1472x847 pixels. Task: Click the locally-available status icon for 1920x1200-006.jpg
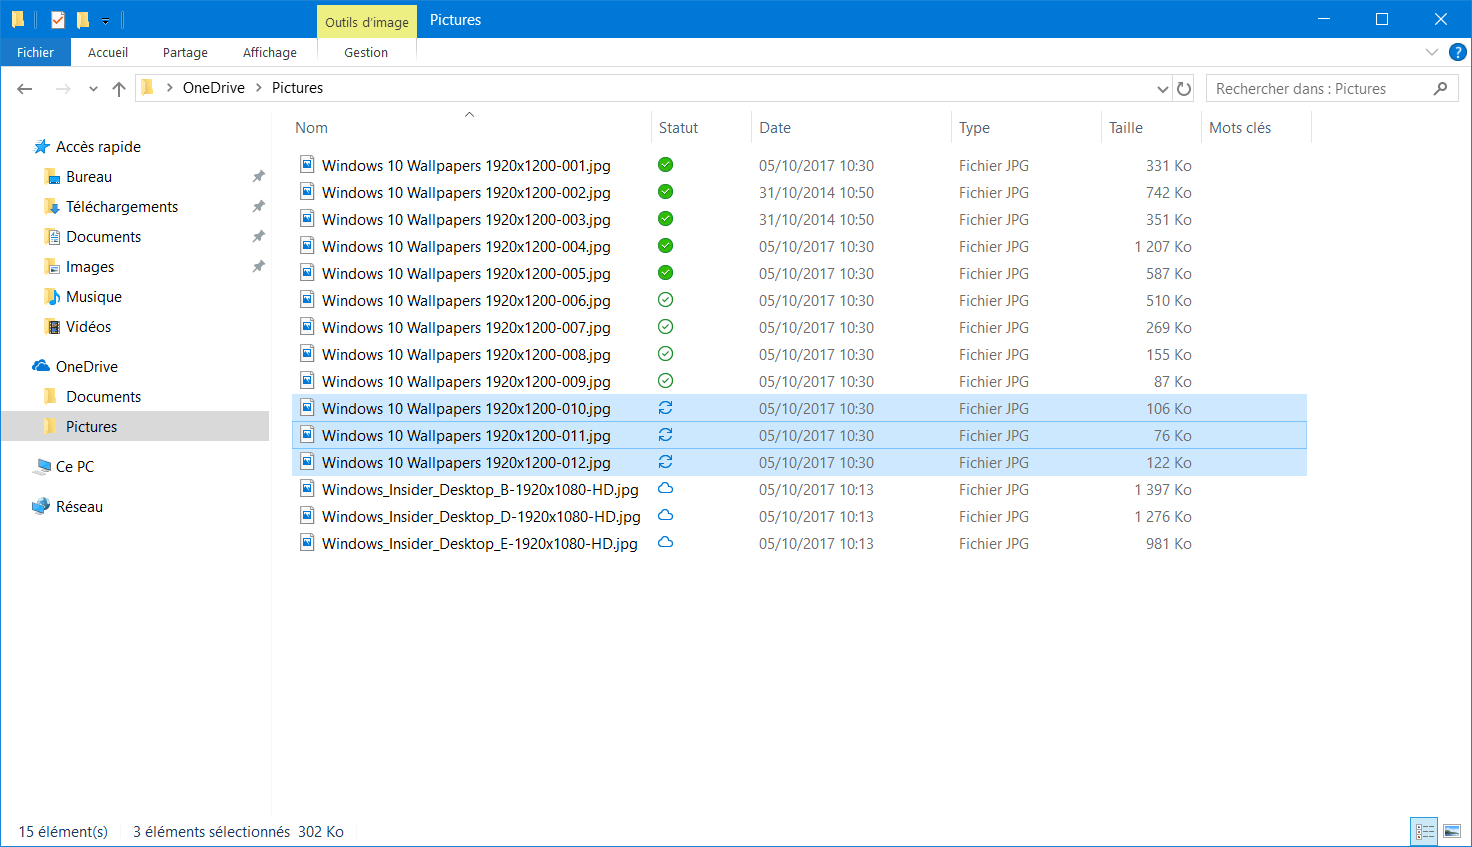tap(665, 300)
